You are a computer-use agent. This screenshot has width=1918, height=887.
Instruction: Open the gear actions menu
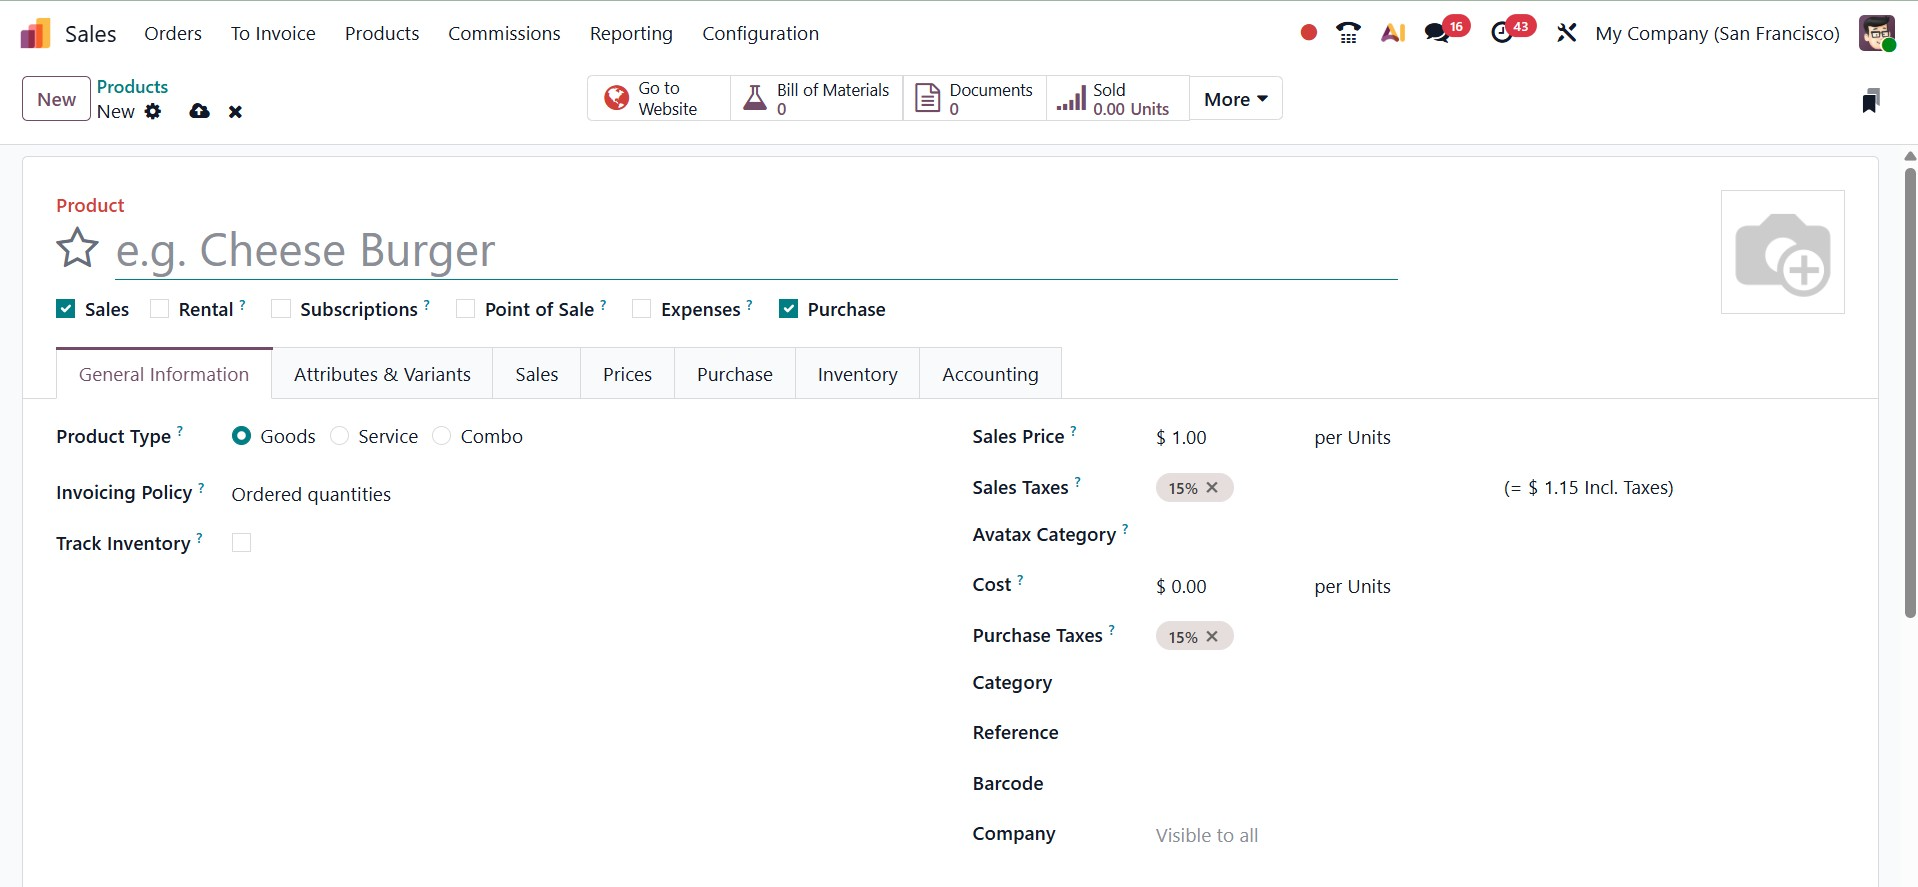[153, 111]
